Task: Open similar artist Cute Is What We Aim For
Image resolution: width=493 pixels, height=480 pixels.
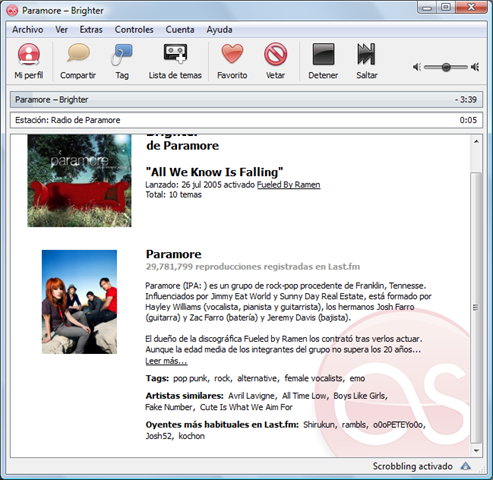Action: [x=246, y=407]
